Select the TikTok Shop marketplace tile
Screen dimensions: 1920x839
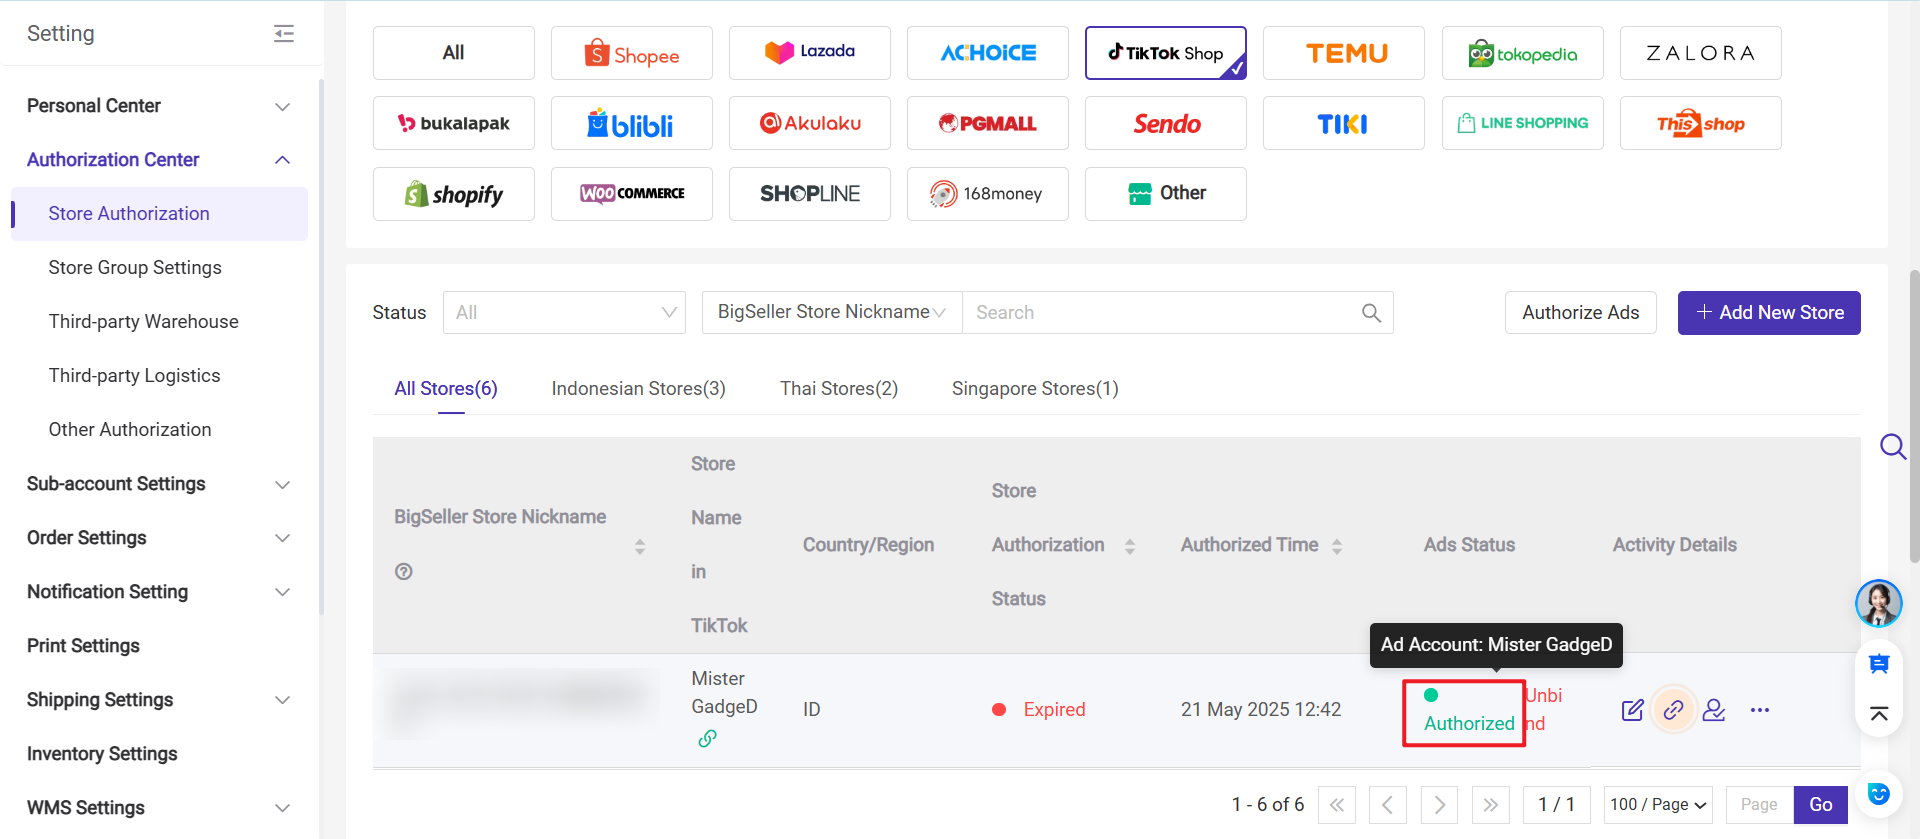pos(1166,53)
